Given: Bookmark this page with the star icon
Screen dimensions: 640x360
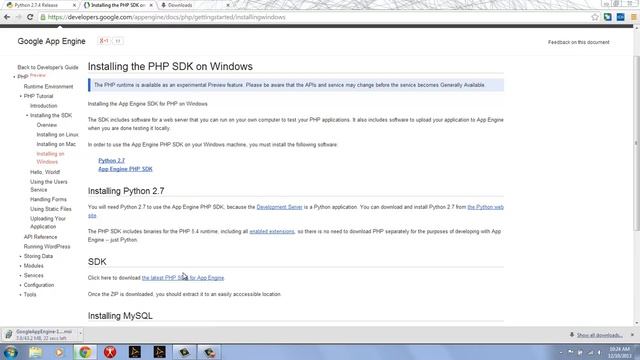Looking at the screenshot, I should pos(595,17).
